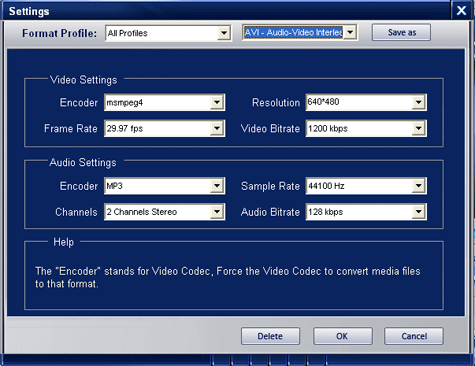
Task: Click the 640*480 resolution value
Action: click(323, 102)
